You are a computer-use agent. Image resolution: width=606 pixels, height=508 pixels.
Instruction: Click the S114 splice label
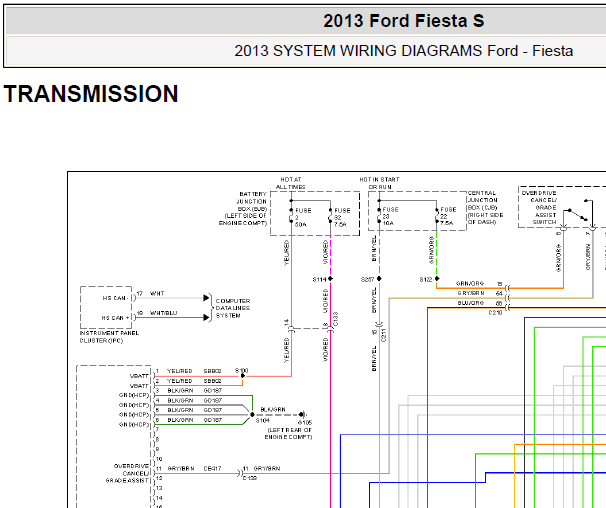tap(319, 280)
